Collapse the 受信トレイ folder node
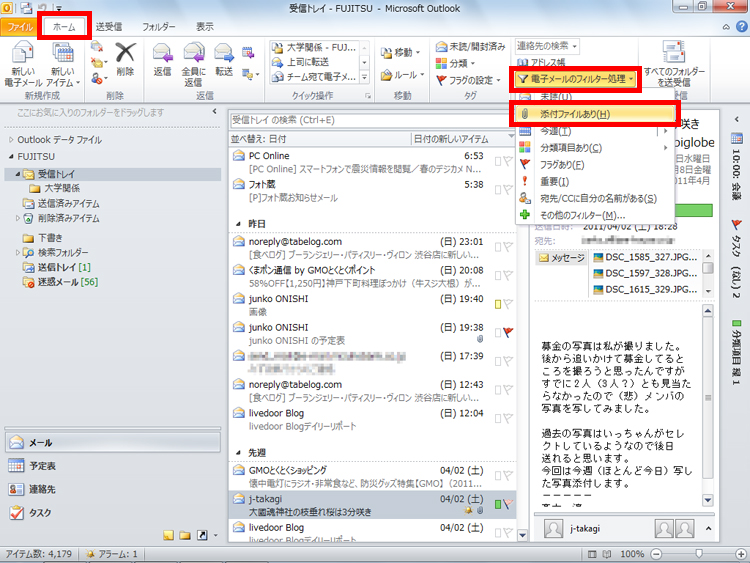The height and width of the screenshot is (563, 750). tap(18, 174)
